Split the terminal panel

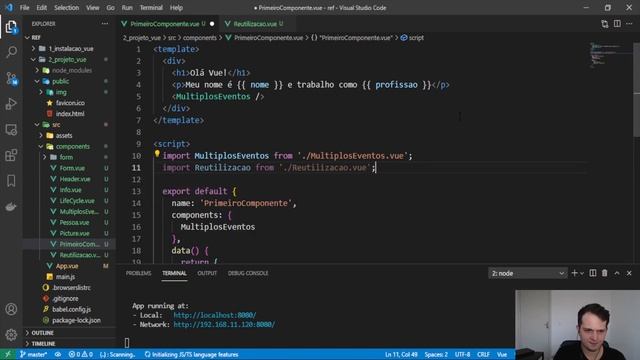click(593, 273)
